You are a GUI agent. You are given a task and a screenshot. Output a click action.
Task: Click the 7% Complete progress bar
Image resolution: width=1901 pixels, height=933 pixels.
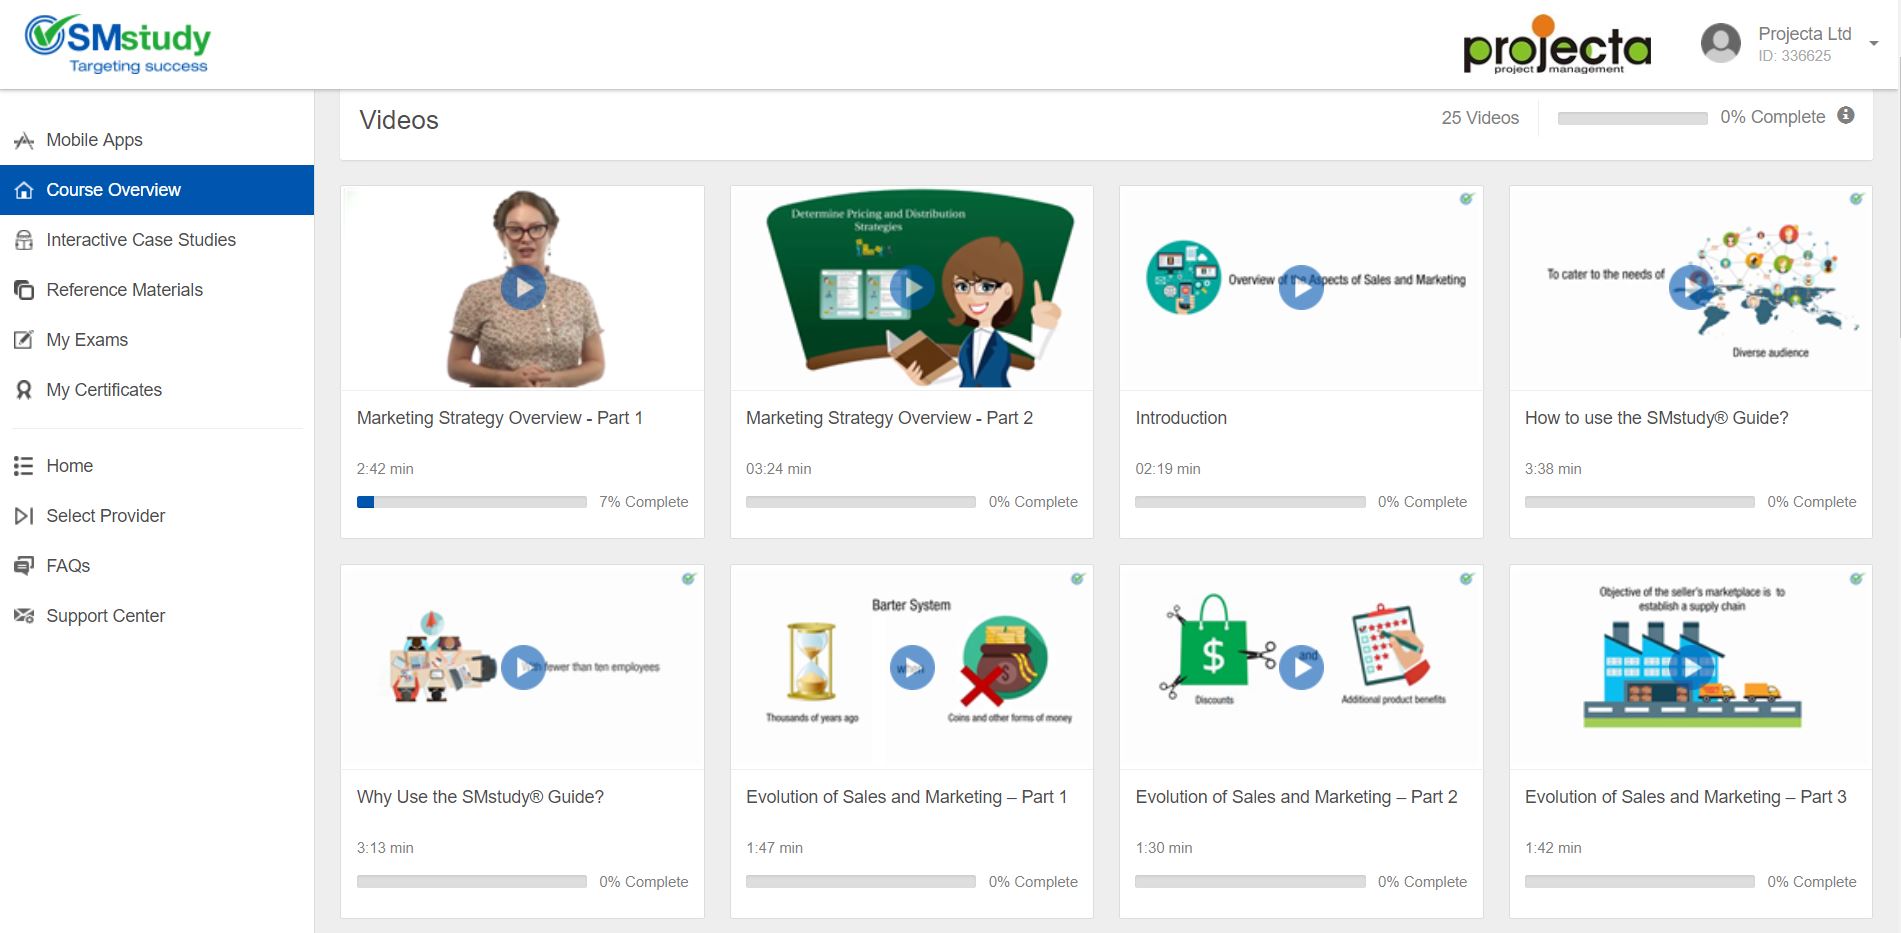click(x=471, y=502)
